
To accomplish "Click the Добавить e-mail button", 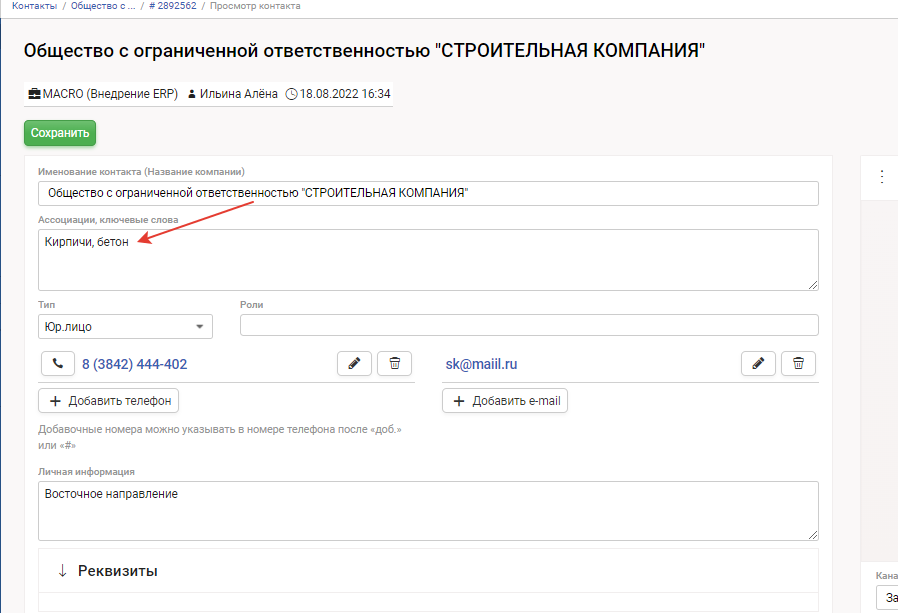I will click(x=505, y=401).
